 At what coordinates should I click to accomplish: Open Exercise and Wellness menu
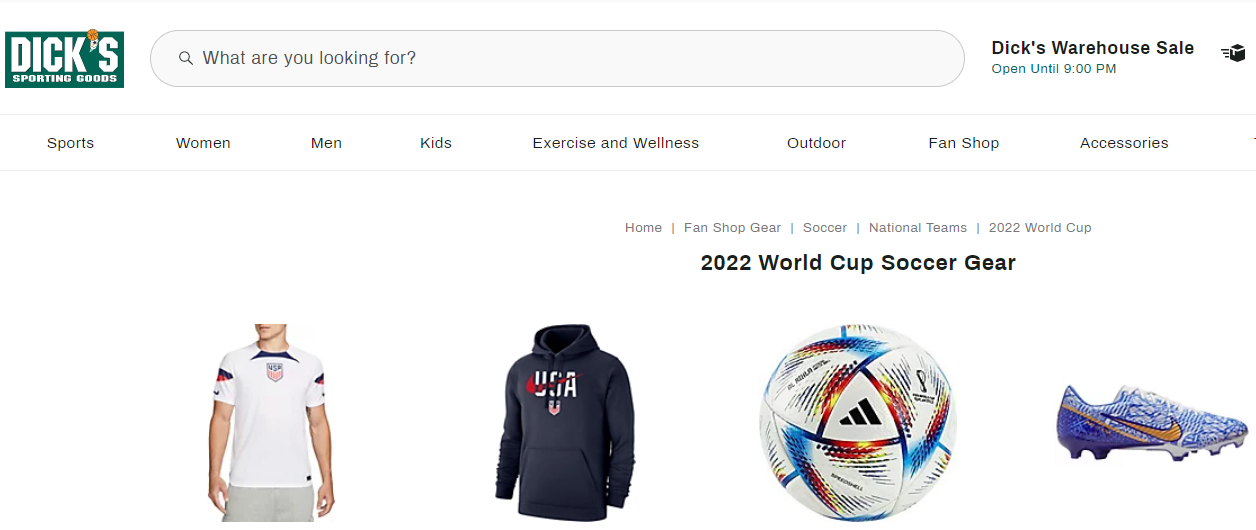pos(615,143)
